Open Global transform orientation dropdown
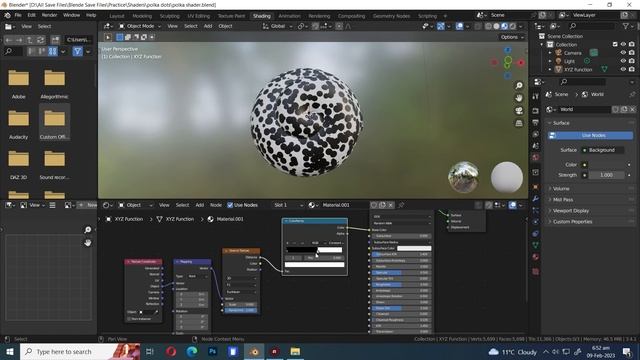The height and width of the screenshot is (360, 640). 278,26
